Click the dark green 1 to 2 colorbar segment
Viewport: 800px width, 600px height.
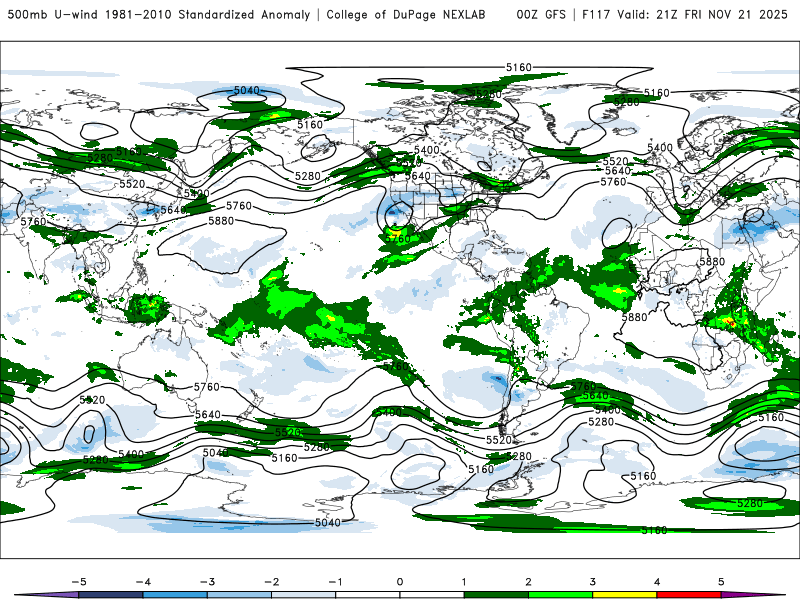click(x=496, y=595)
